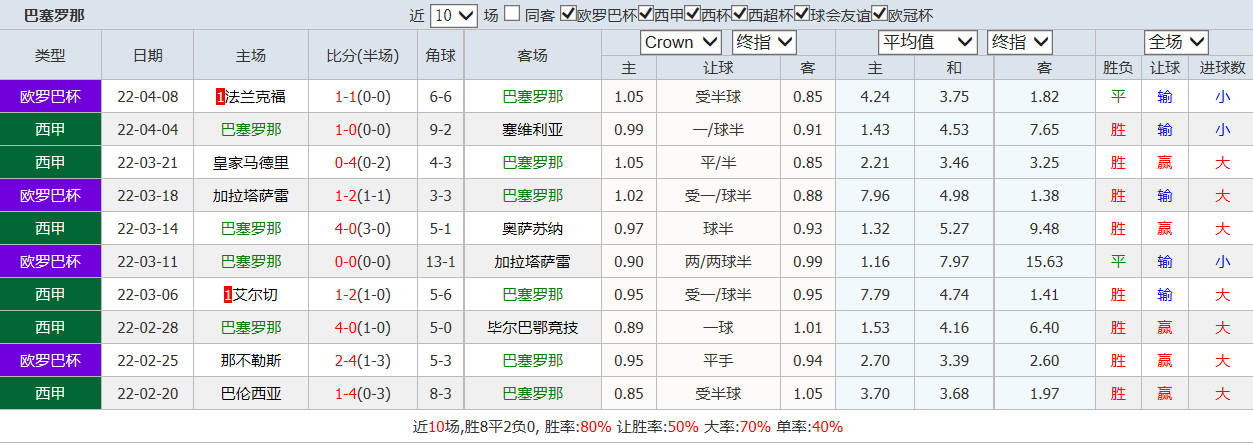Open the 平均值 odds dropdown
Viewport: 1253px width, 443px height.
pos(927,42)
